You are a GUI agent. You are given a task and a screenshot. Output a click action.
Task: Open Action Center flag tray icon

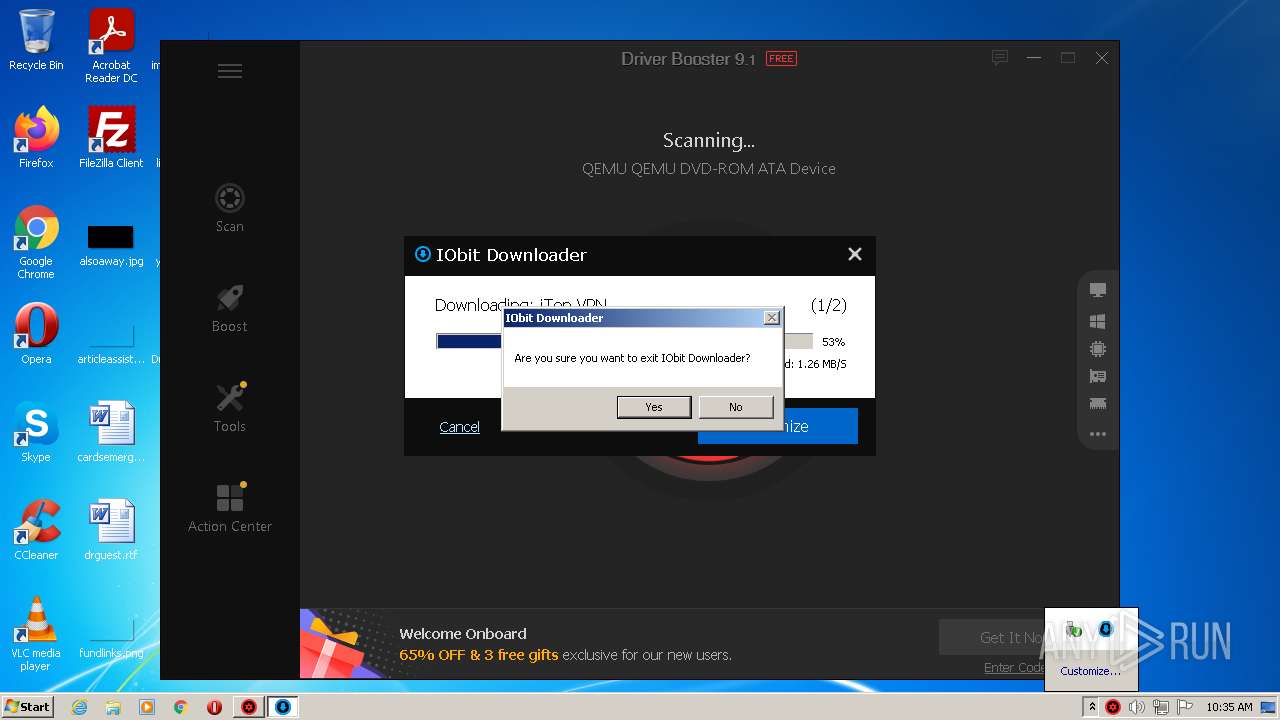pyautogui.click(x=1184, y=707)
